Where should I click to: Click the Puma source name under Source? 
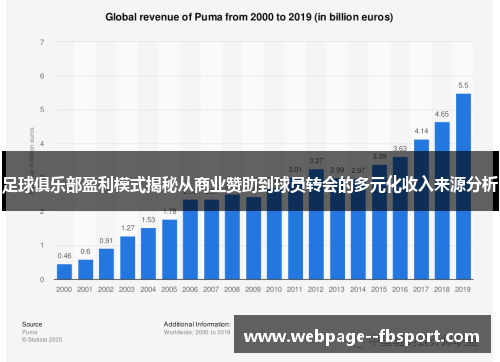coord(30,332)
